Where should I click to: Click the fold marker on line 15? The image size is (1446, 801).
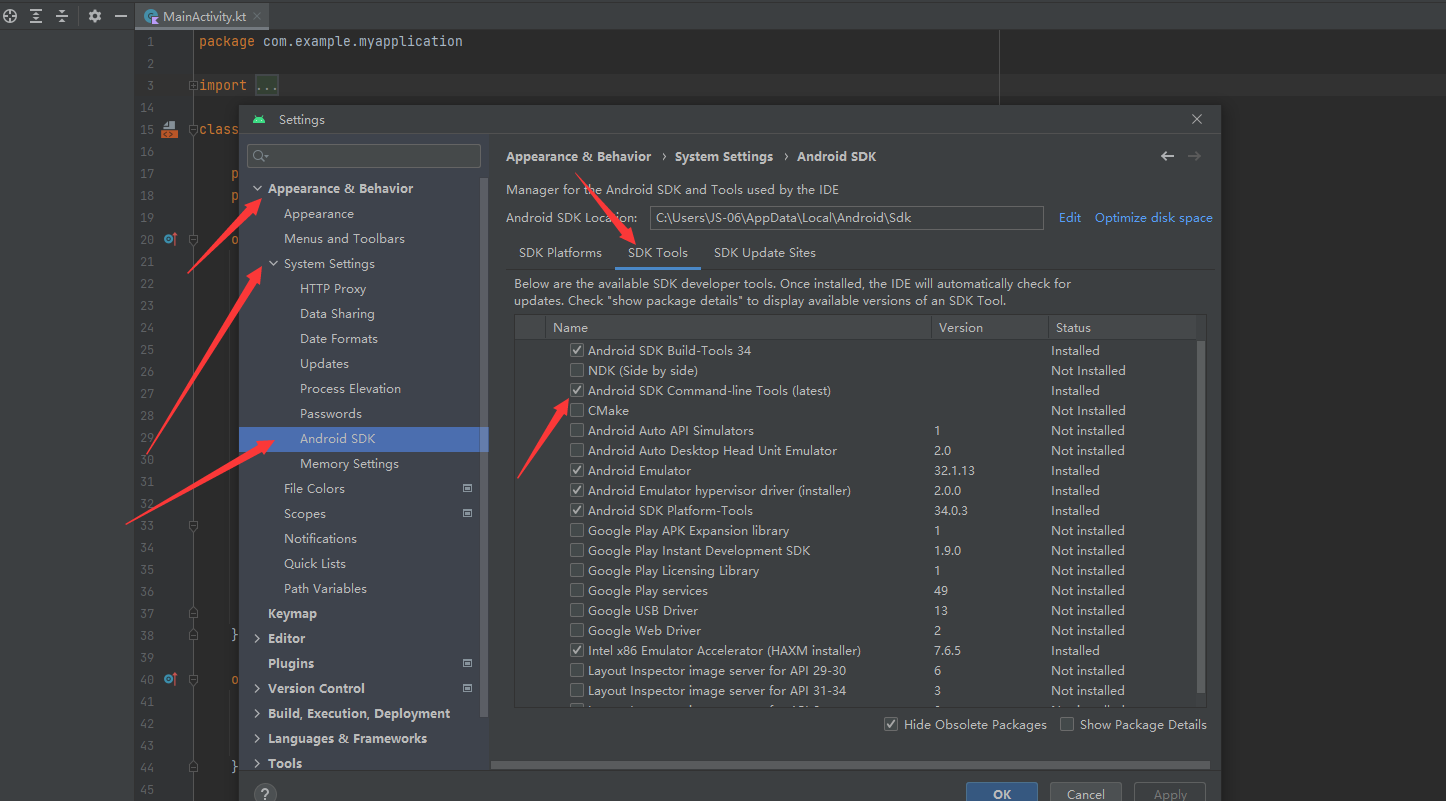pyautogui.click(x=193, y=129)
